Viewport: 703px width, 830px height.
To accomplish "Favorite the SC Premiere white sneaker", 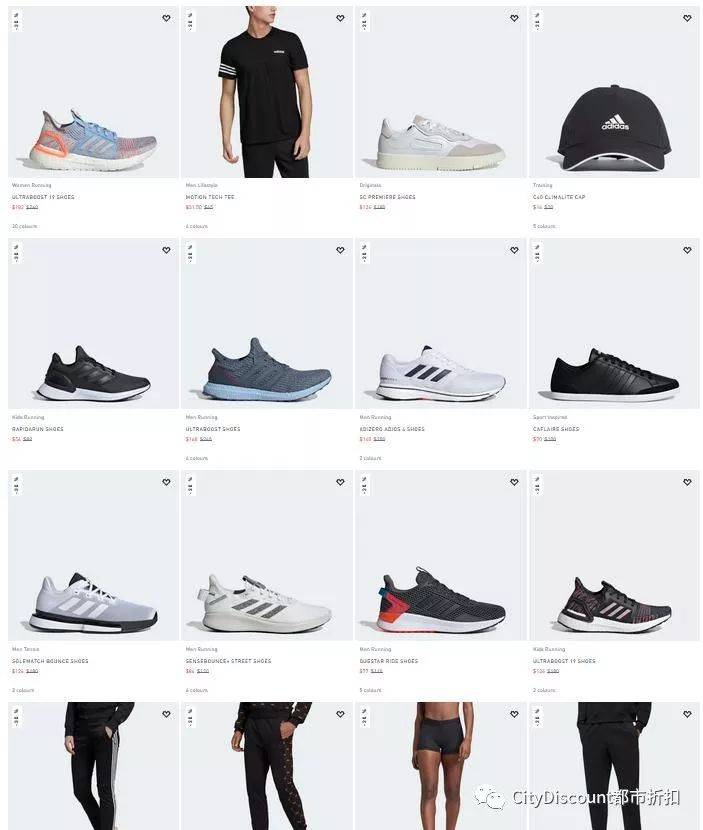I will click(514, 18).
